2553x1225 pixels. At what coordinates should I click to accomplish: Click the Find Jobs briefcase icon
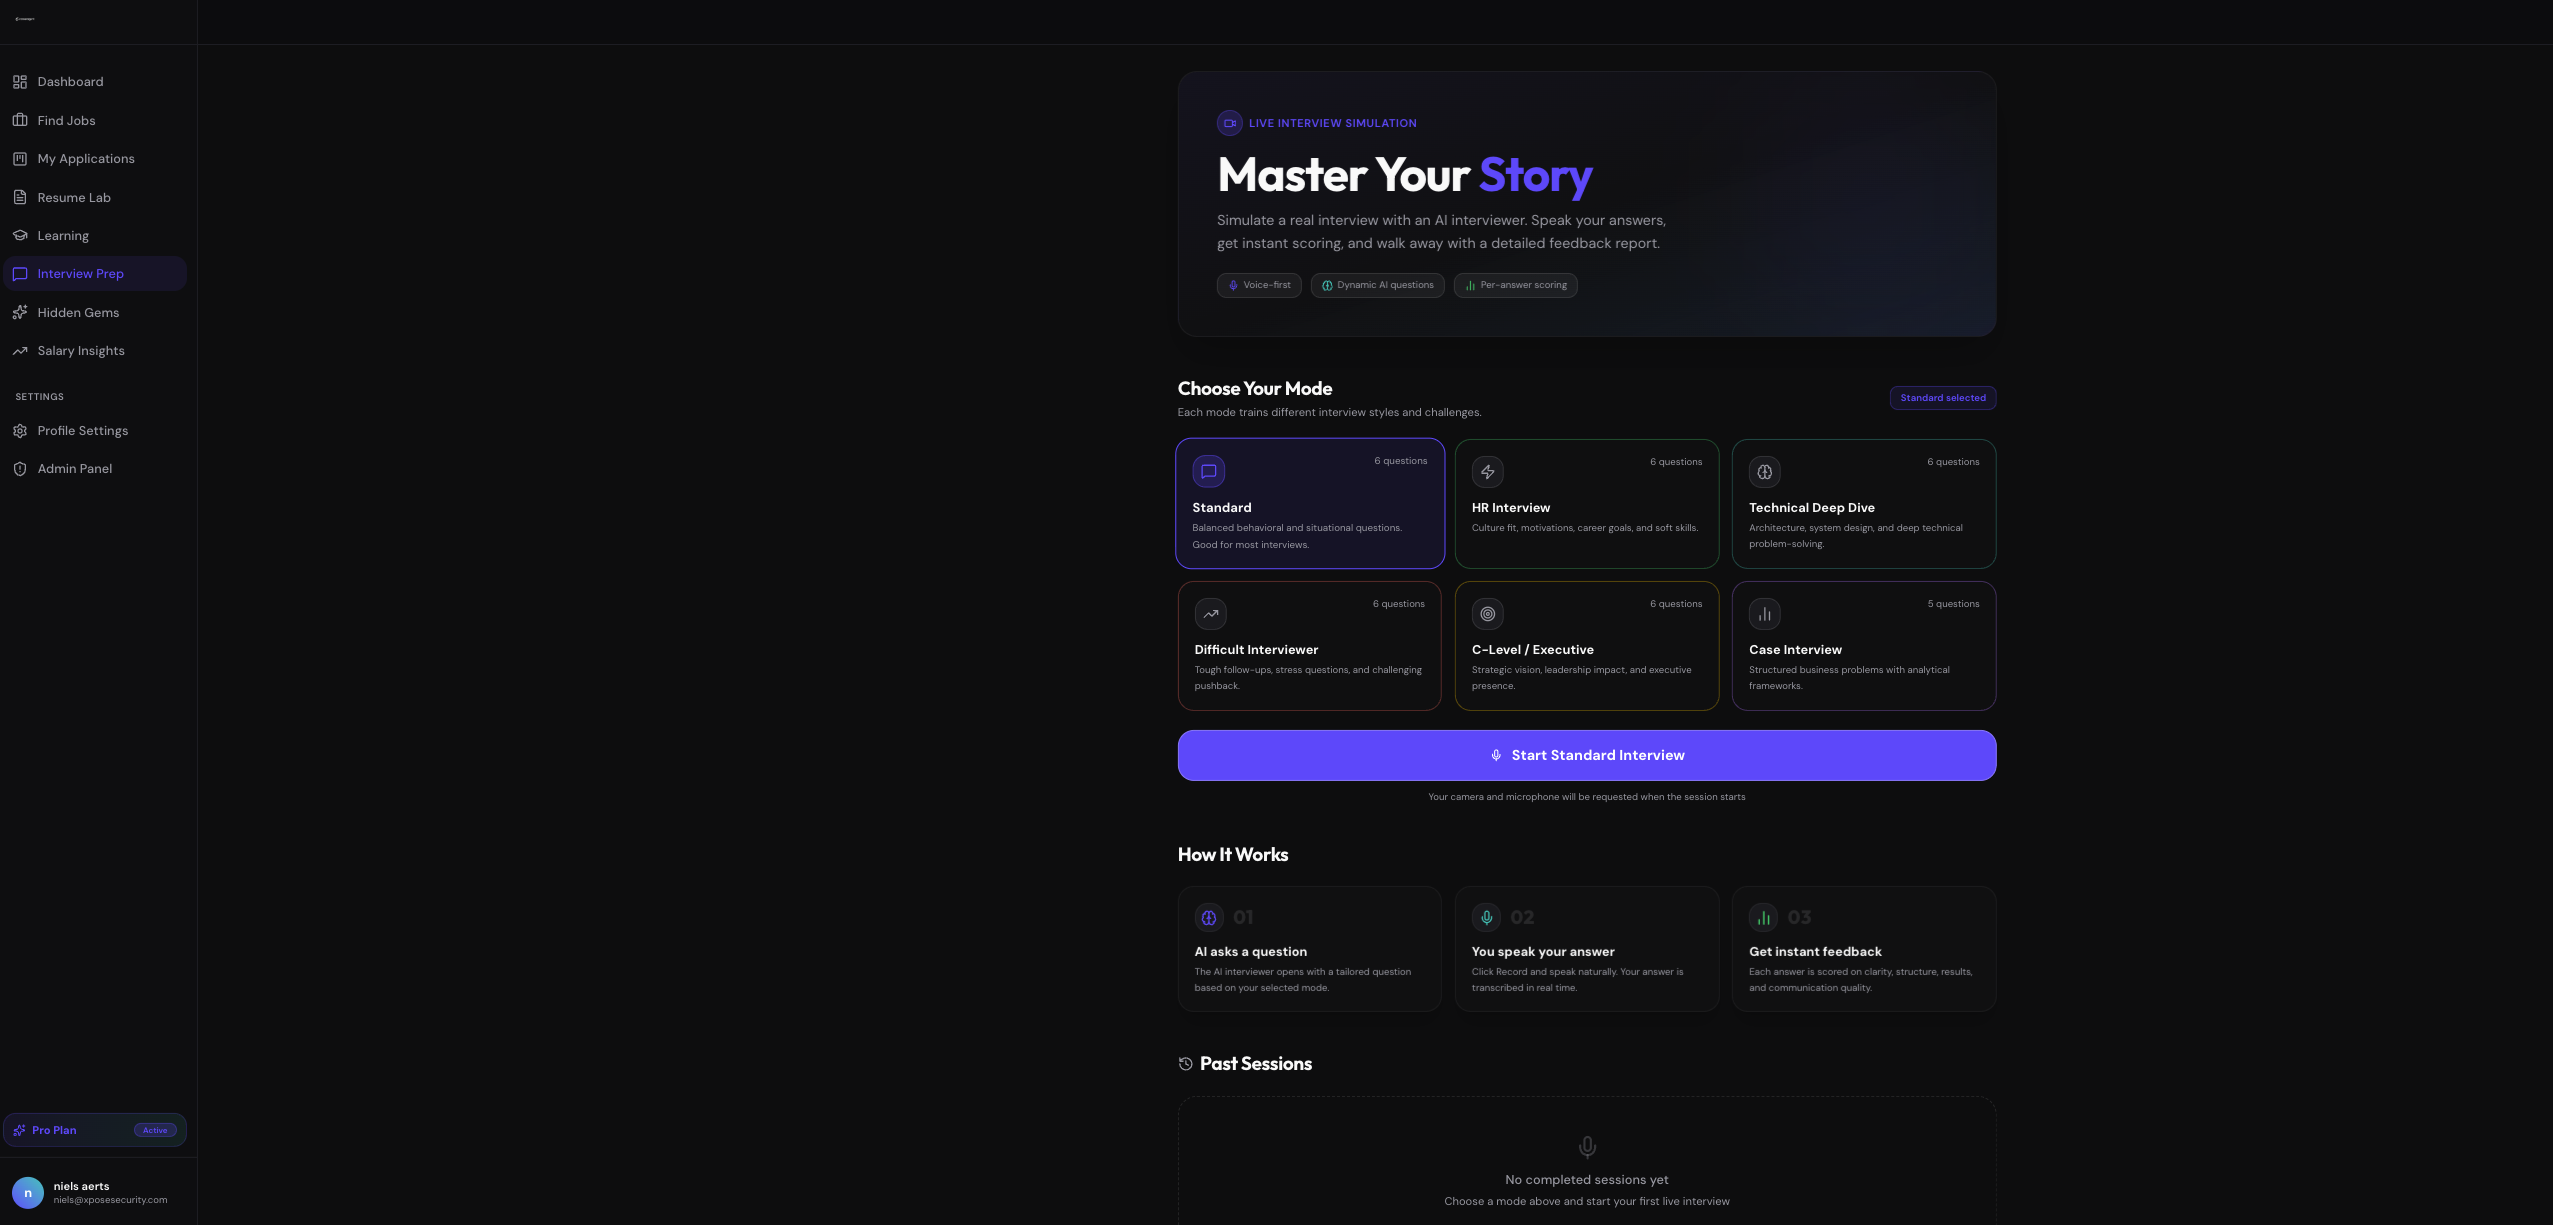pos(20,120)
